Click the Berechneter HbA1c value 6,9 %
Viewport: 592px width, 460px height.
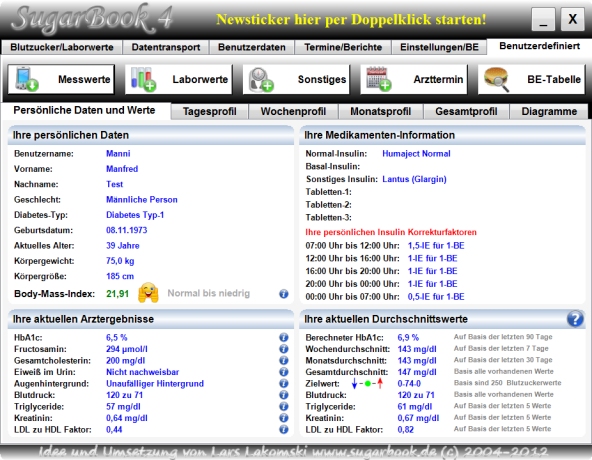point(408,338)
